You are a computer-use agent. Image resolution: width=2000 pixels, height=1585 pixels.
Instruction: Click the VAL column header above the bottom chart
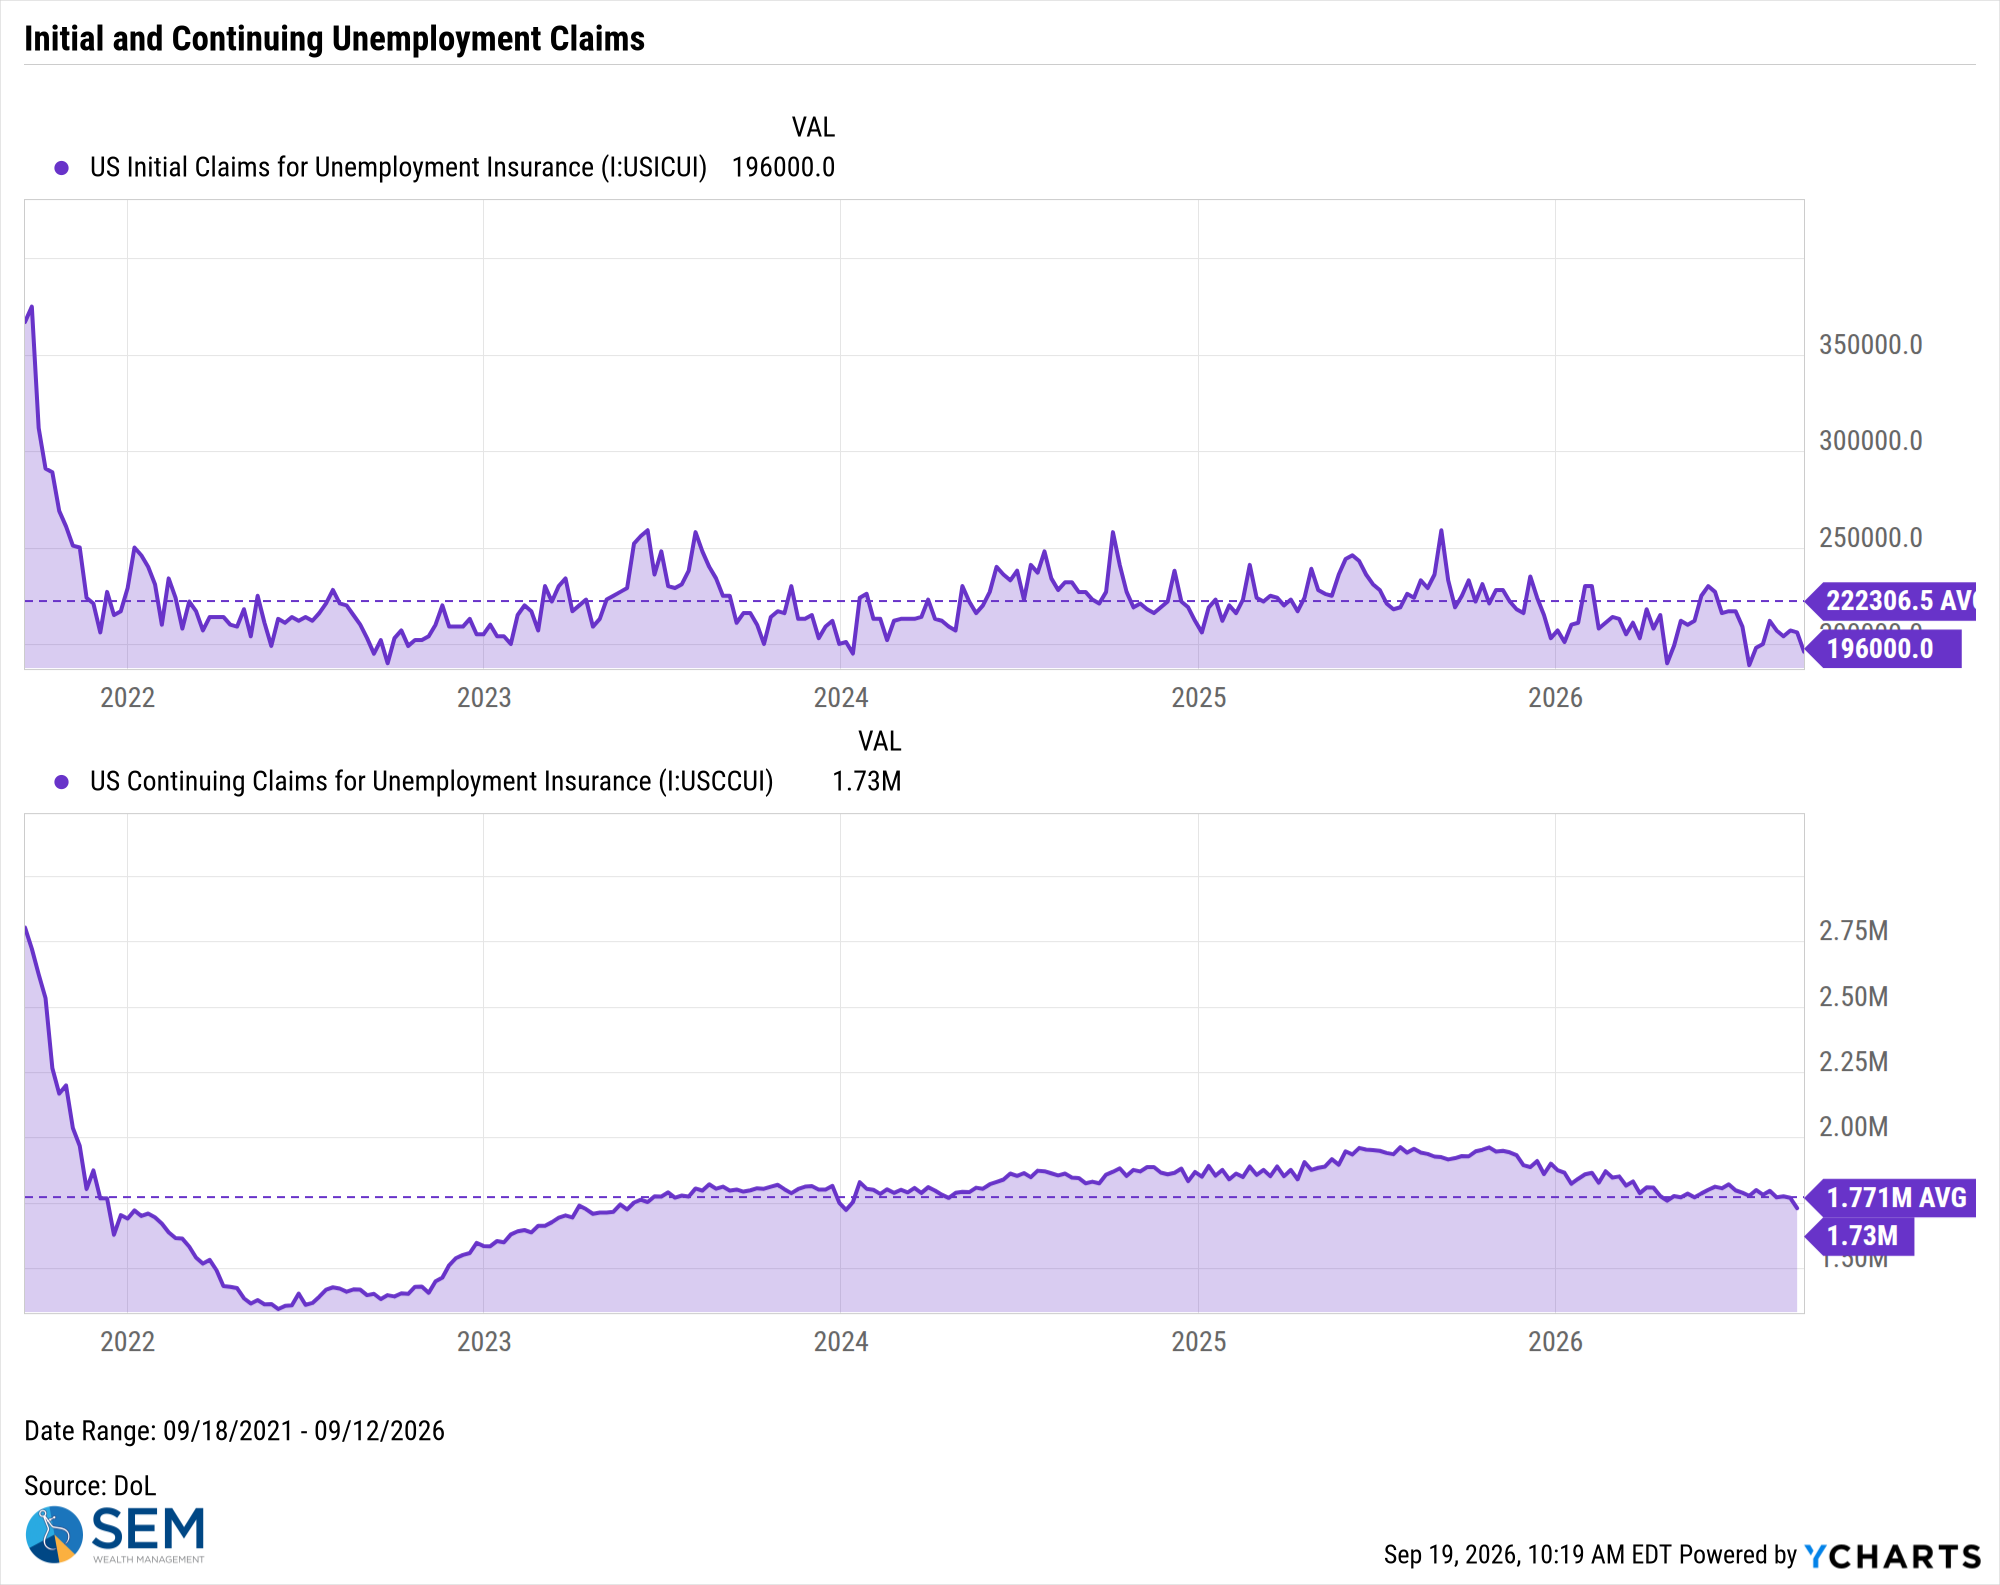coord(880,741)
